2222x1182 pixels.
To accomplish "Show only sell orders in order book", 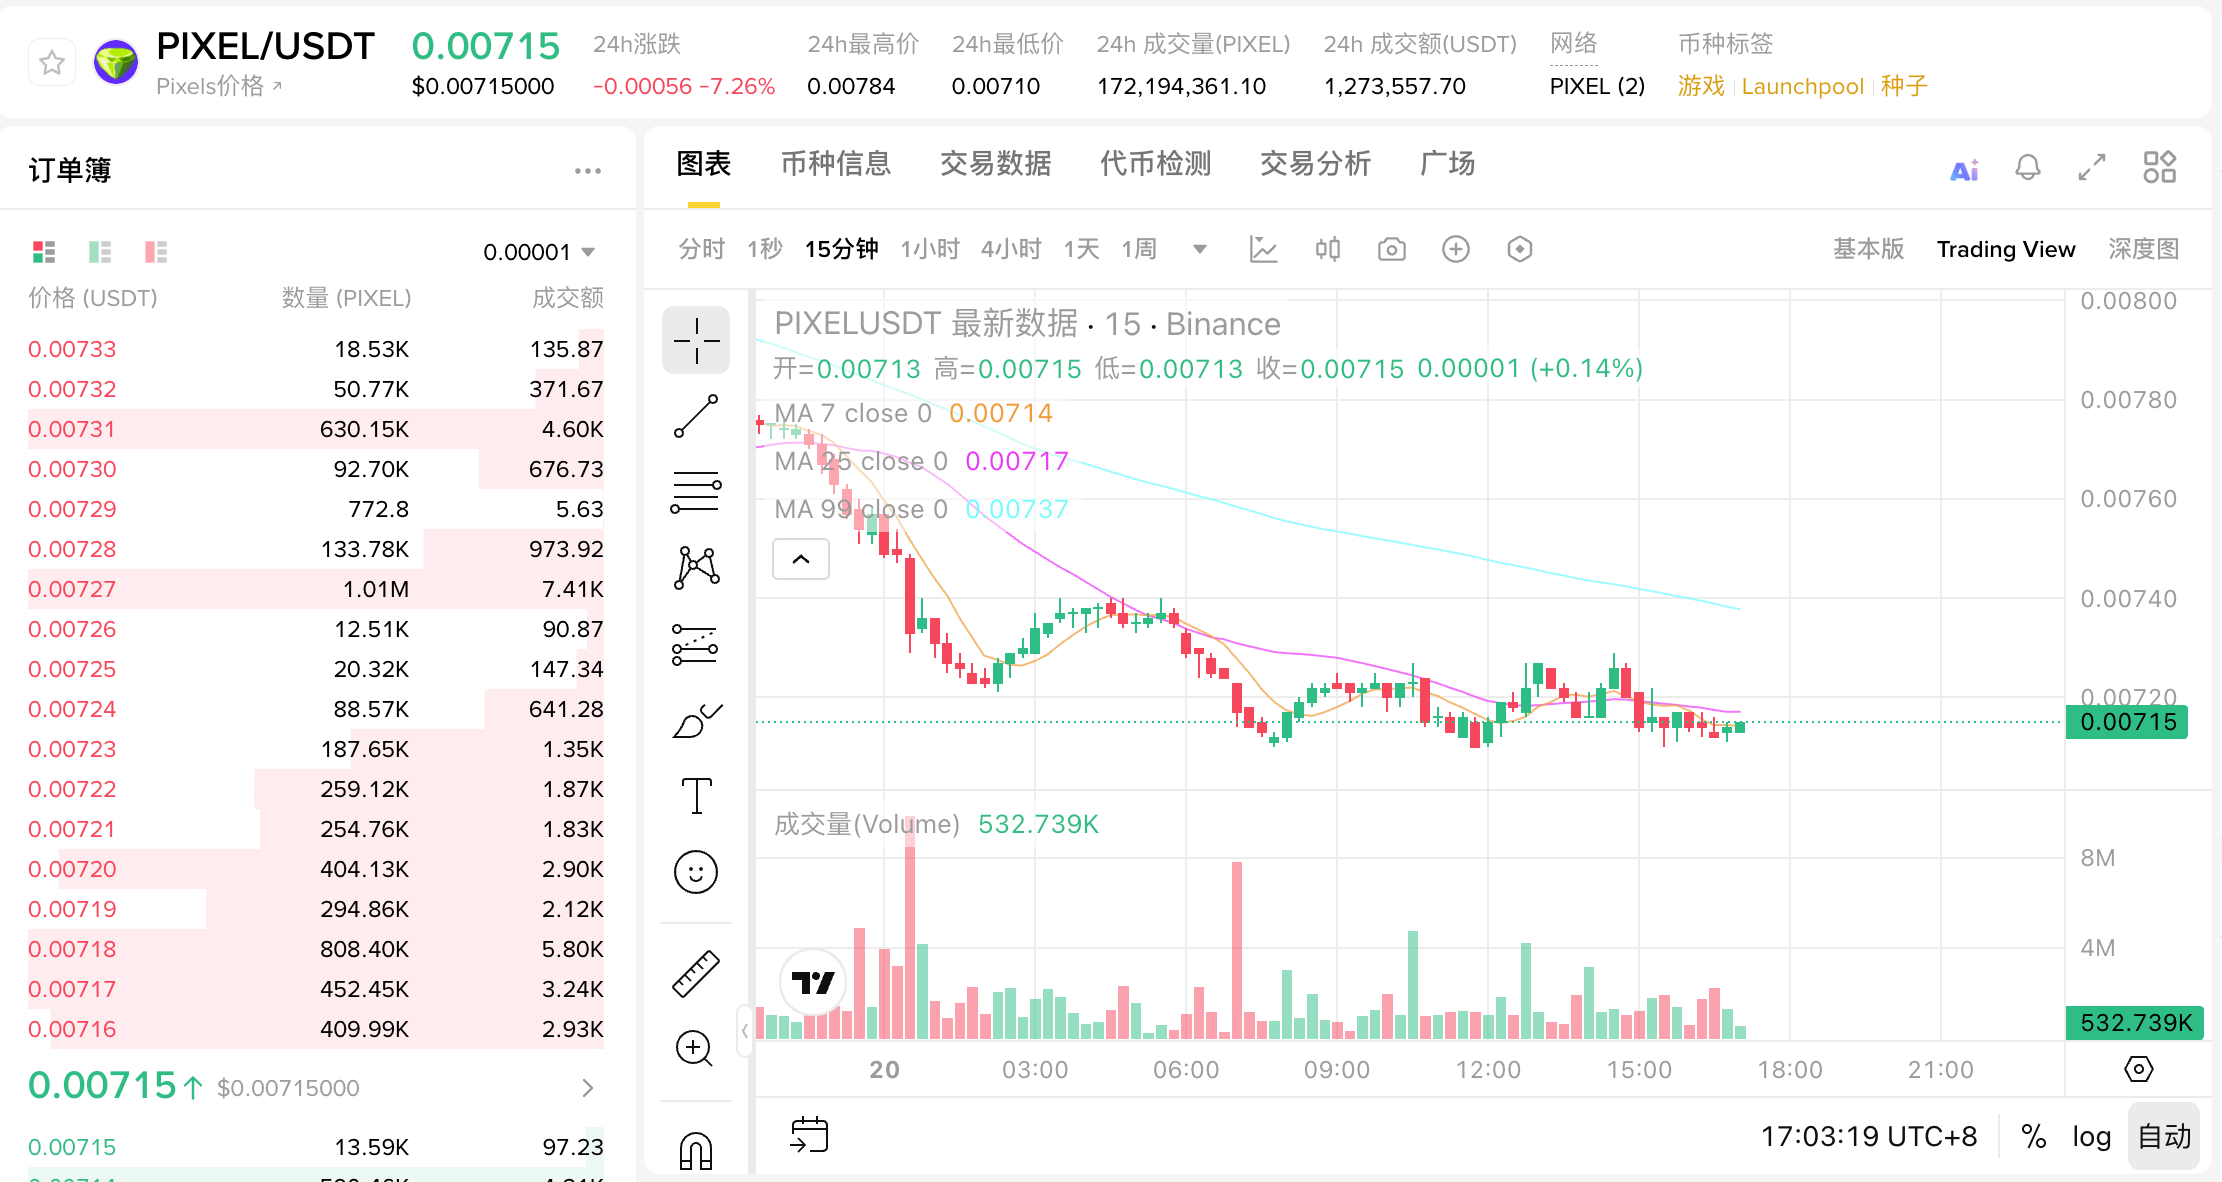I will coord(156,251).
